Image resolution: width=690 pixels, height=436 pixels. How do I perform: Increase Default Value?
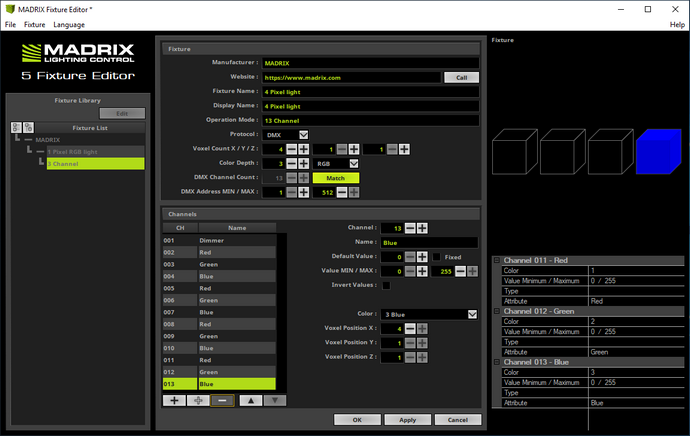point(422,257)
